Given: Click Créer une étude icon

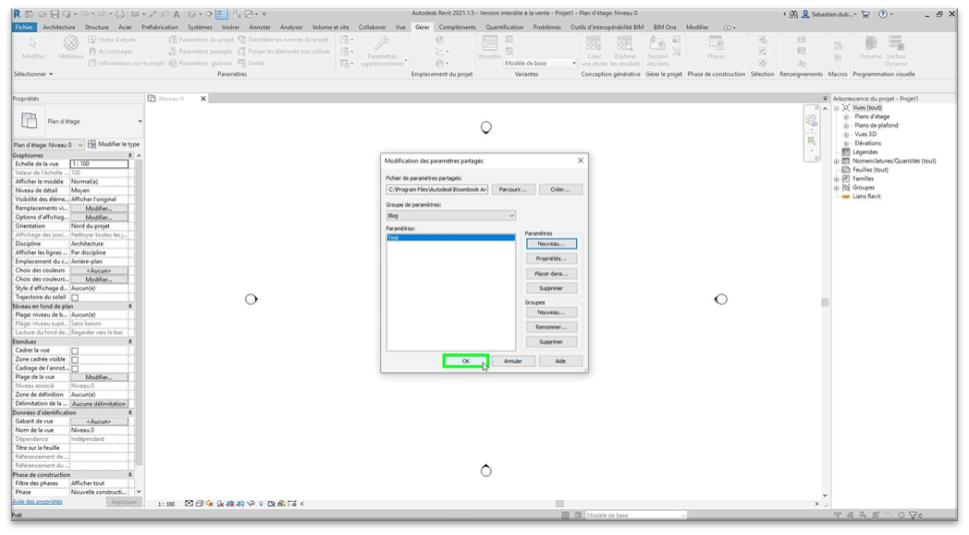Looking at the screenshot, I should click(x=593, y=43).
